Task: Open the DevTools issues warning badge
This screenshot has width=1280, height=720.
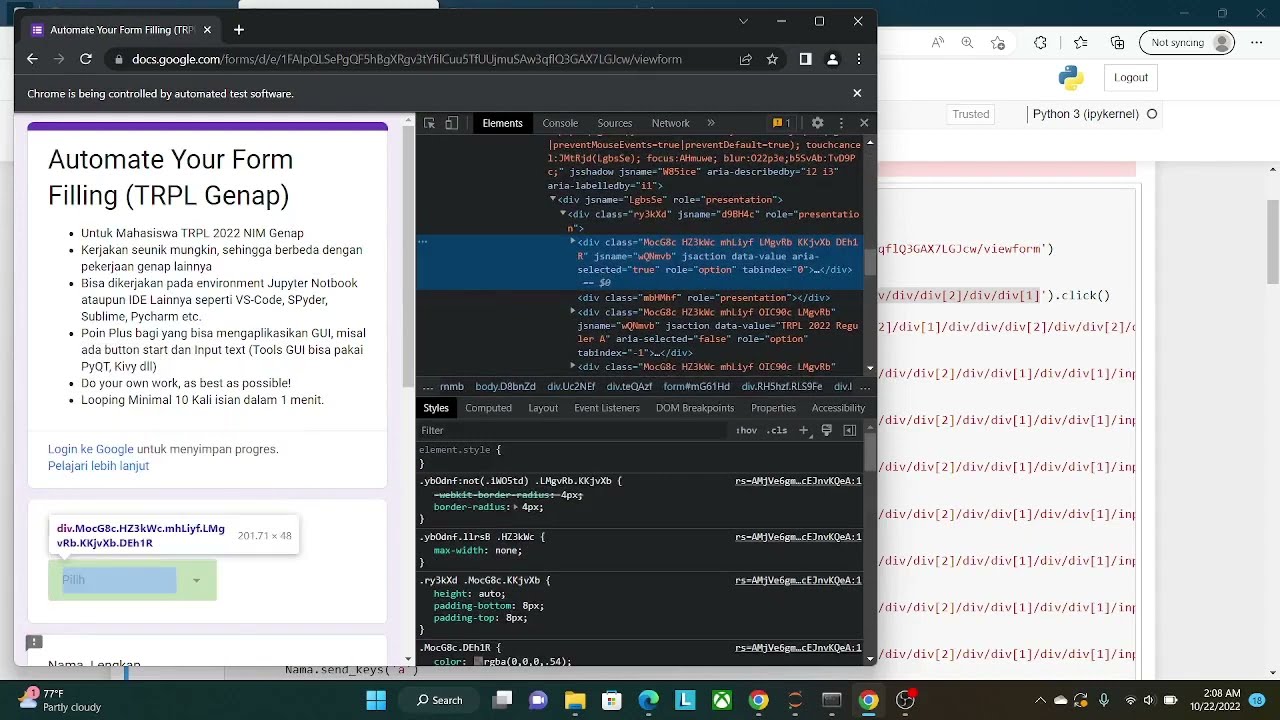Action: click(x=781, y=123)
